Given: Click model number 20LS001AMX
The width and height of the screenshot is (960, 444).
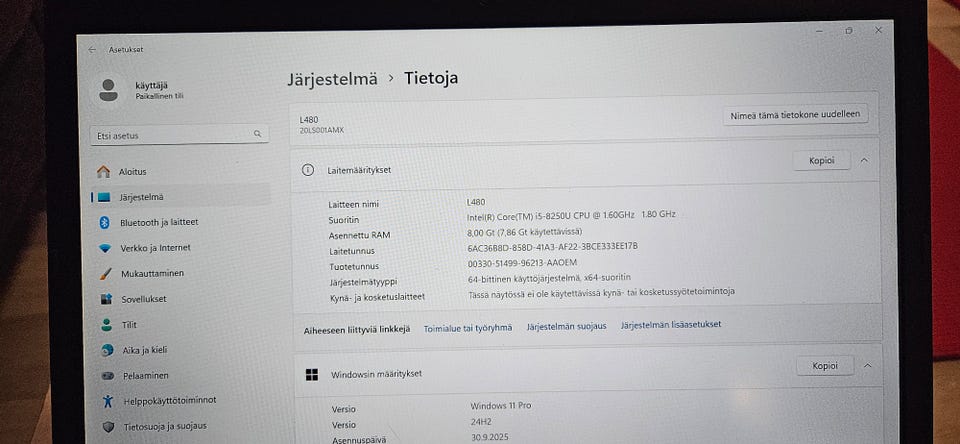Looking at the screenshot, I should pos(322,130).
